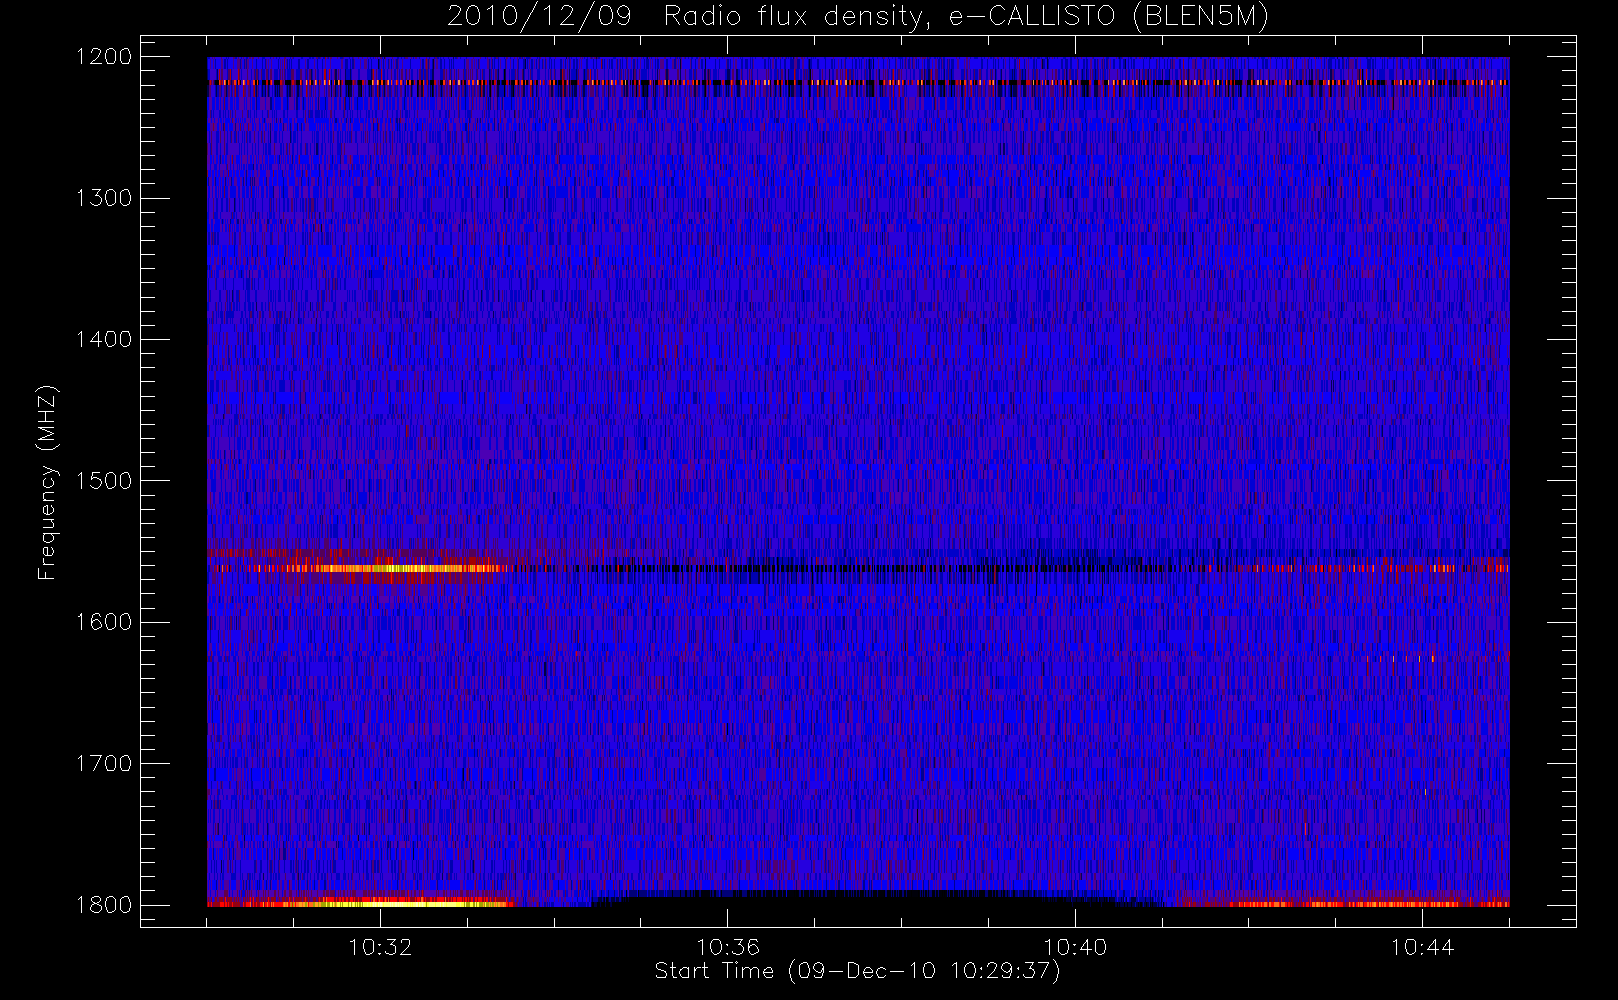Click the 1600 frequency axis label

[104, 622]
